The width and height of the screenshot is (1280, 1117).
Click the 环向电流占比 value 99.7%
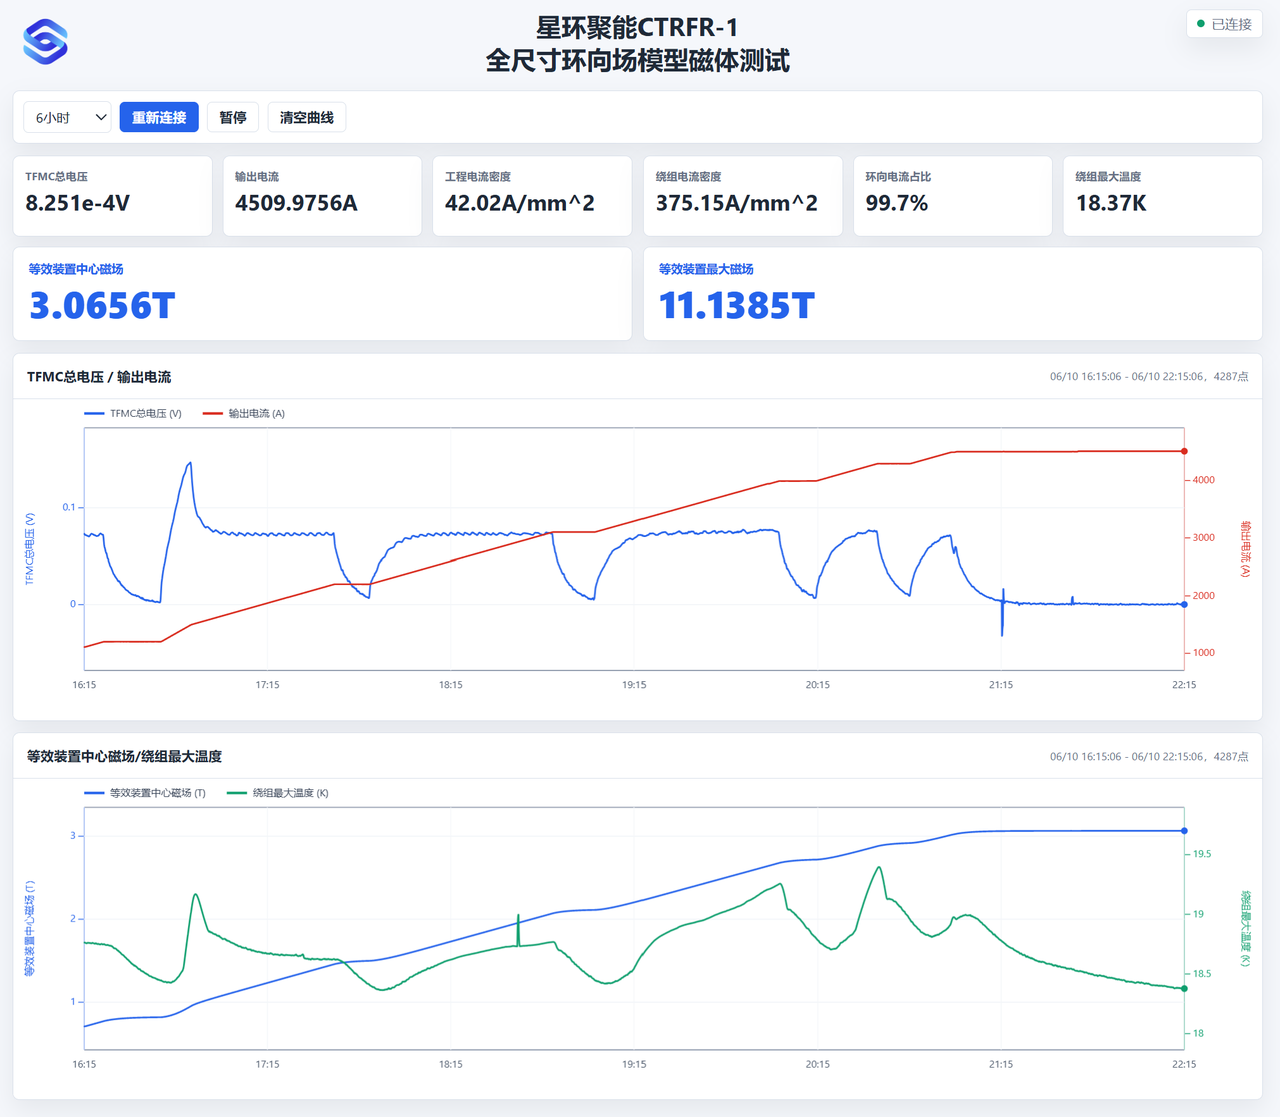point(897,203)
